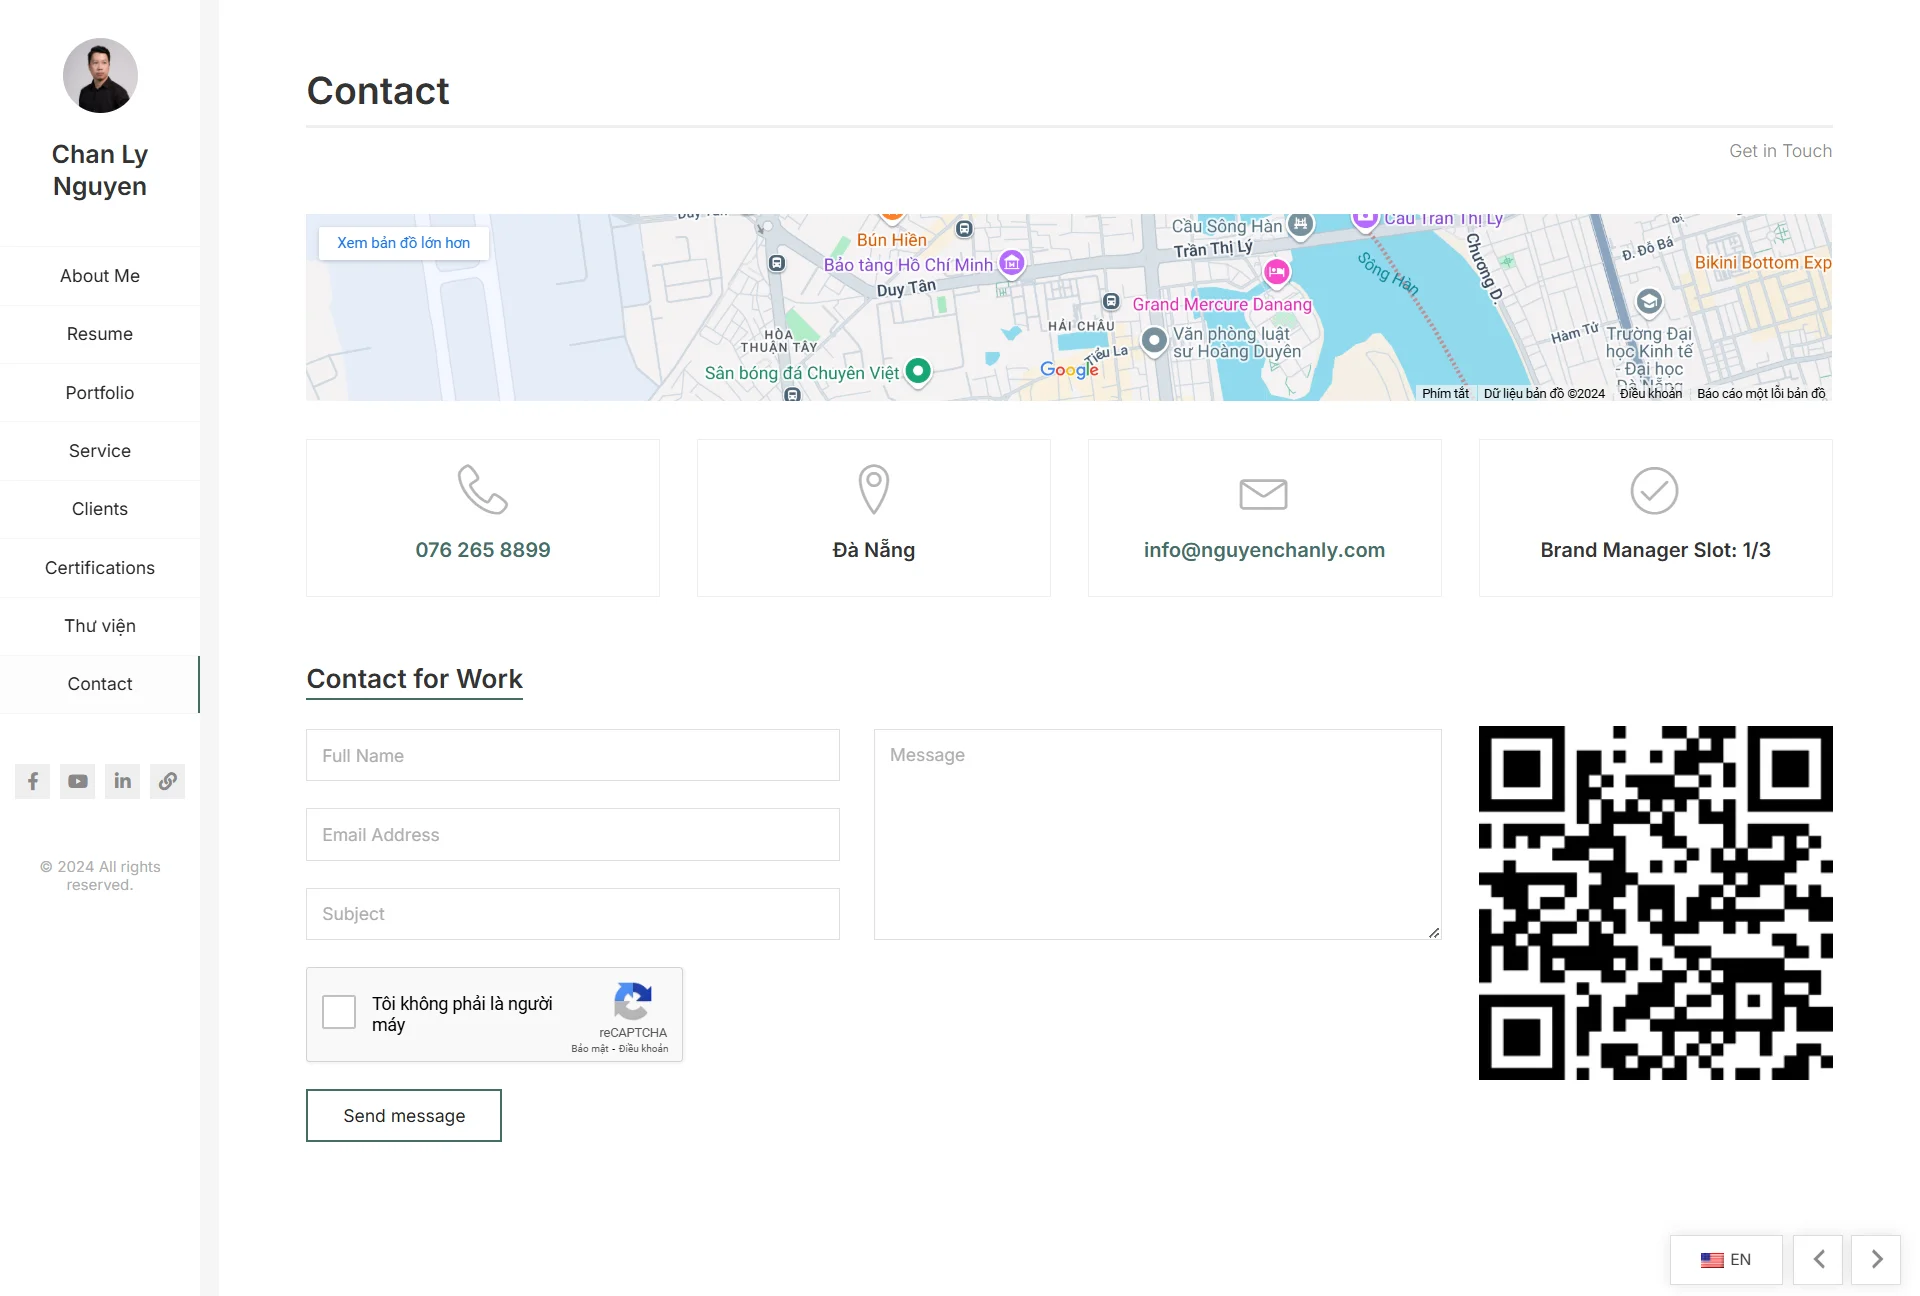Click Grand Mercure Danang hotel marker
The width and height of the screenshot is (1920, 1296).
(x=1276, y=272)
